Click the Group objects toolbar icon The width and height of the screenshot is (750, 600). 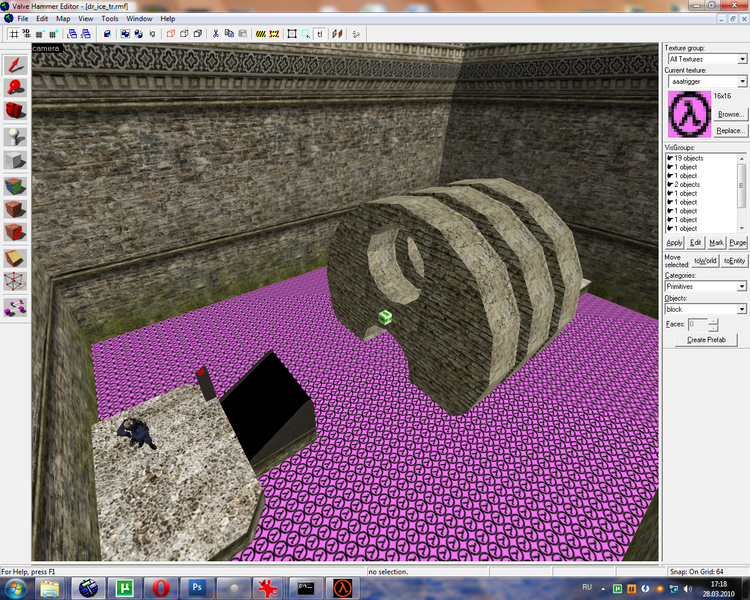pos(125,33)
